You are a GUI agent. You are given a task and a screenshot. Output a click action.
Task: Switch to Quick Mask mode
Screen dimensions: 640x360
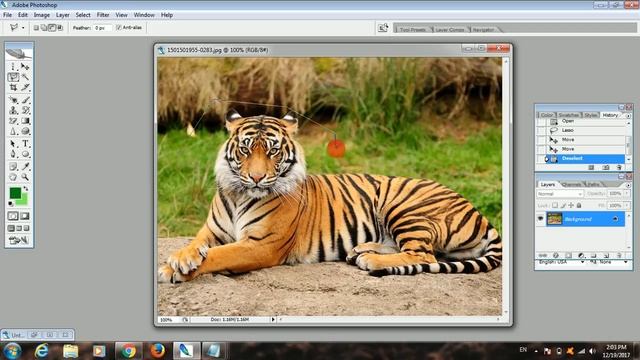click(x=24, y=216)
